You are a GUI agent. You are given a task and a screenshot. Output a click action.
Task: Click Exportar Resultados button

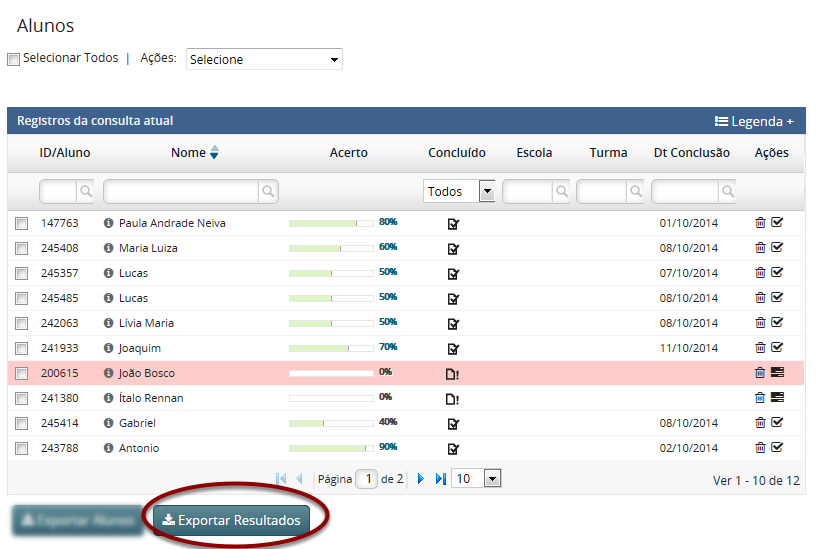pos(231,521)
